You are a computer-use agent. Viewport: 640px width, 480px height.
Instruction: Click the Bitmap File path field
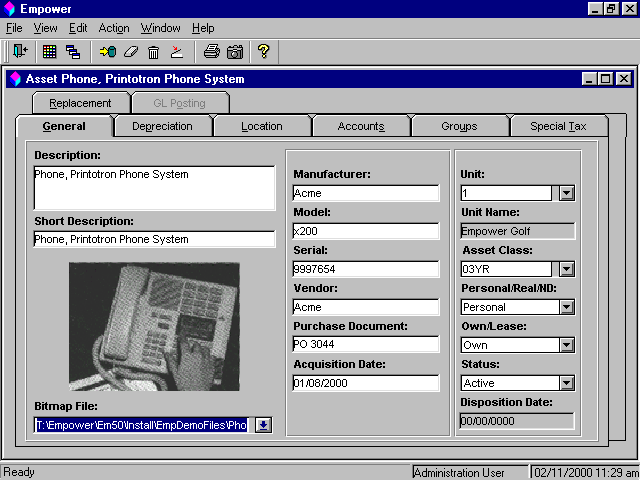(141, 425)
